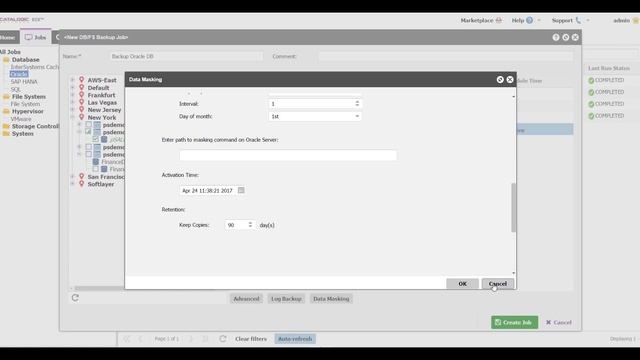Go to last page in pagination bar
This screenshot has height=360, width=640.
(205, 339)
